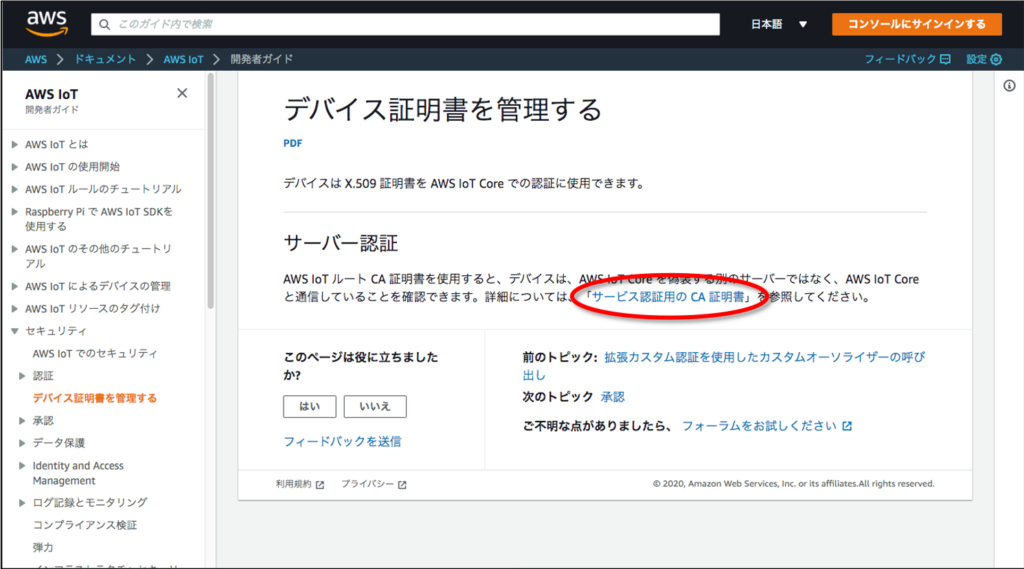Expand the AWS IoT とは tree item

pos(15,145)
